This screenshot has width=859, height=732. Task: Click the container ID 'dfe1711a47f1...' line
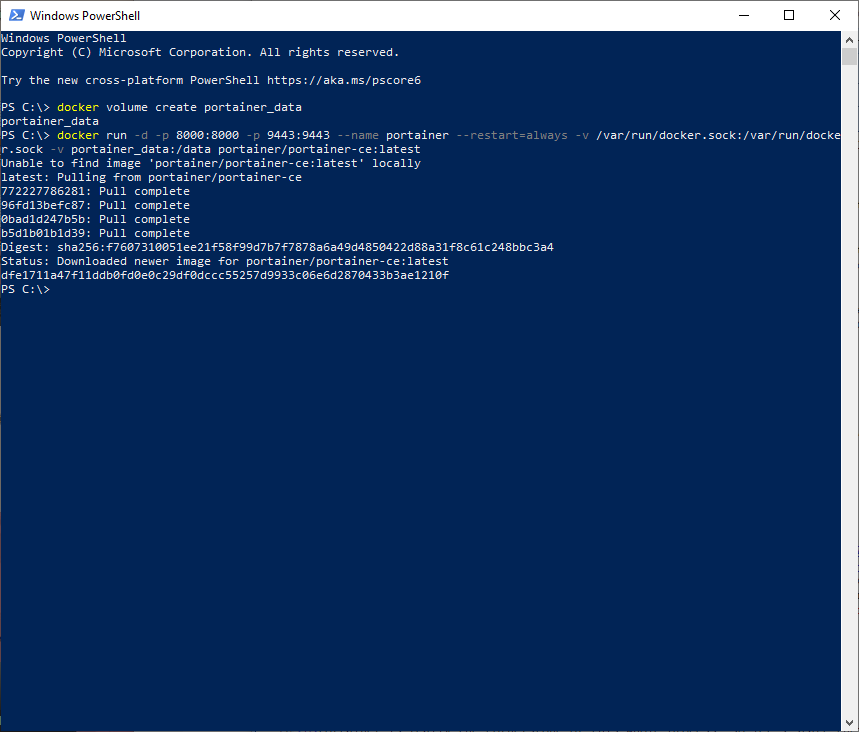[225, 275]
